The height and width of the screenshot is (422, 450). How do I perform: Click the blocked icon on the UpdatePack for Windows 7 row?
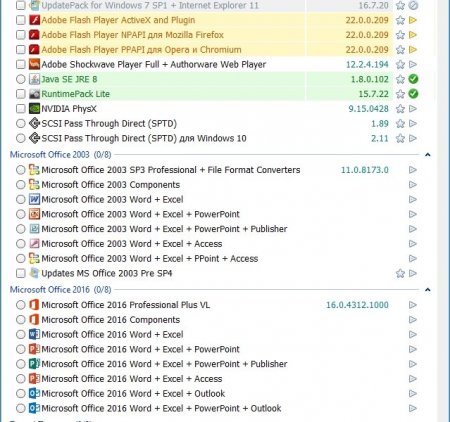(x=413, y=5)
